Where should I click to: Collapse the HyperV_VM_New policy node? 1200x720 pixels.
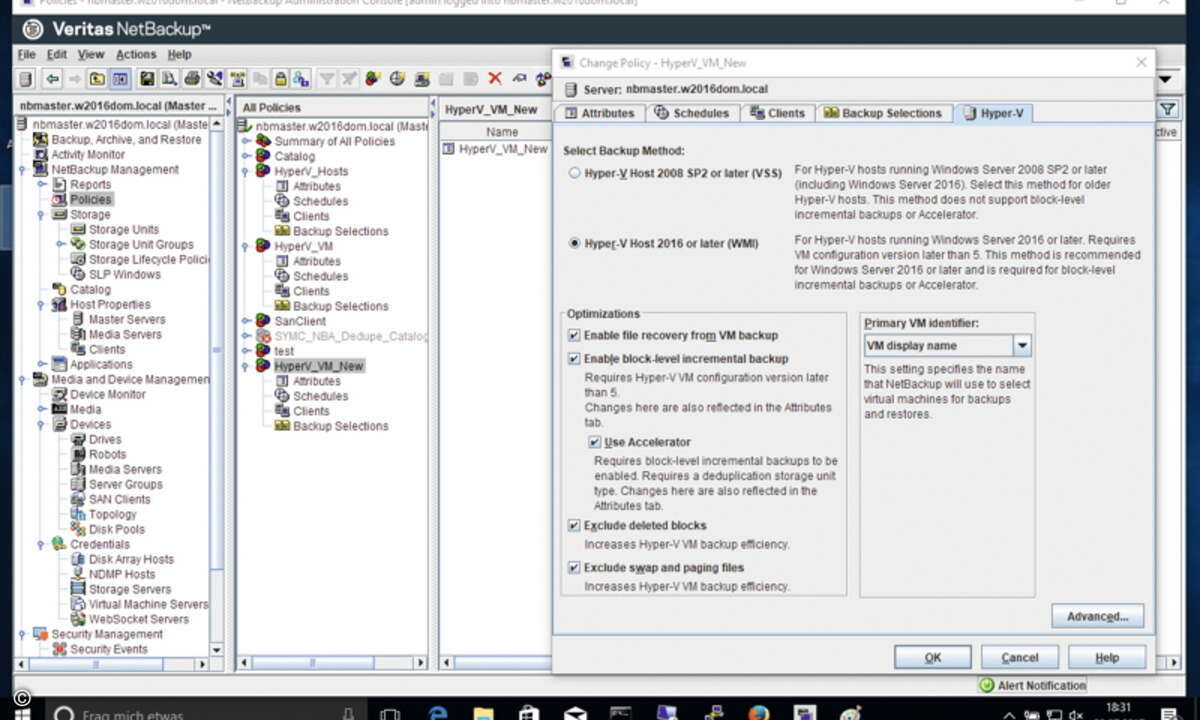247,366
